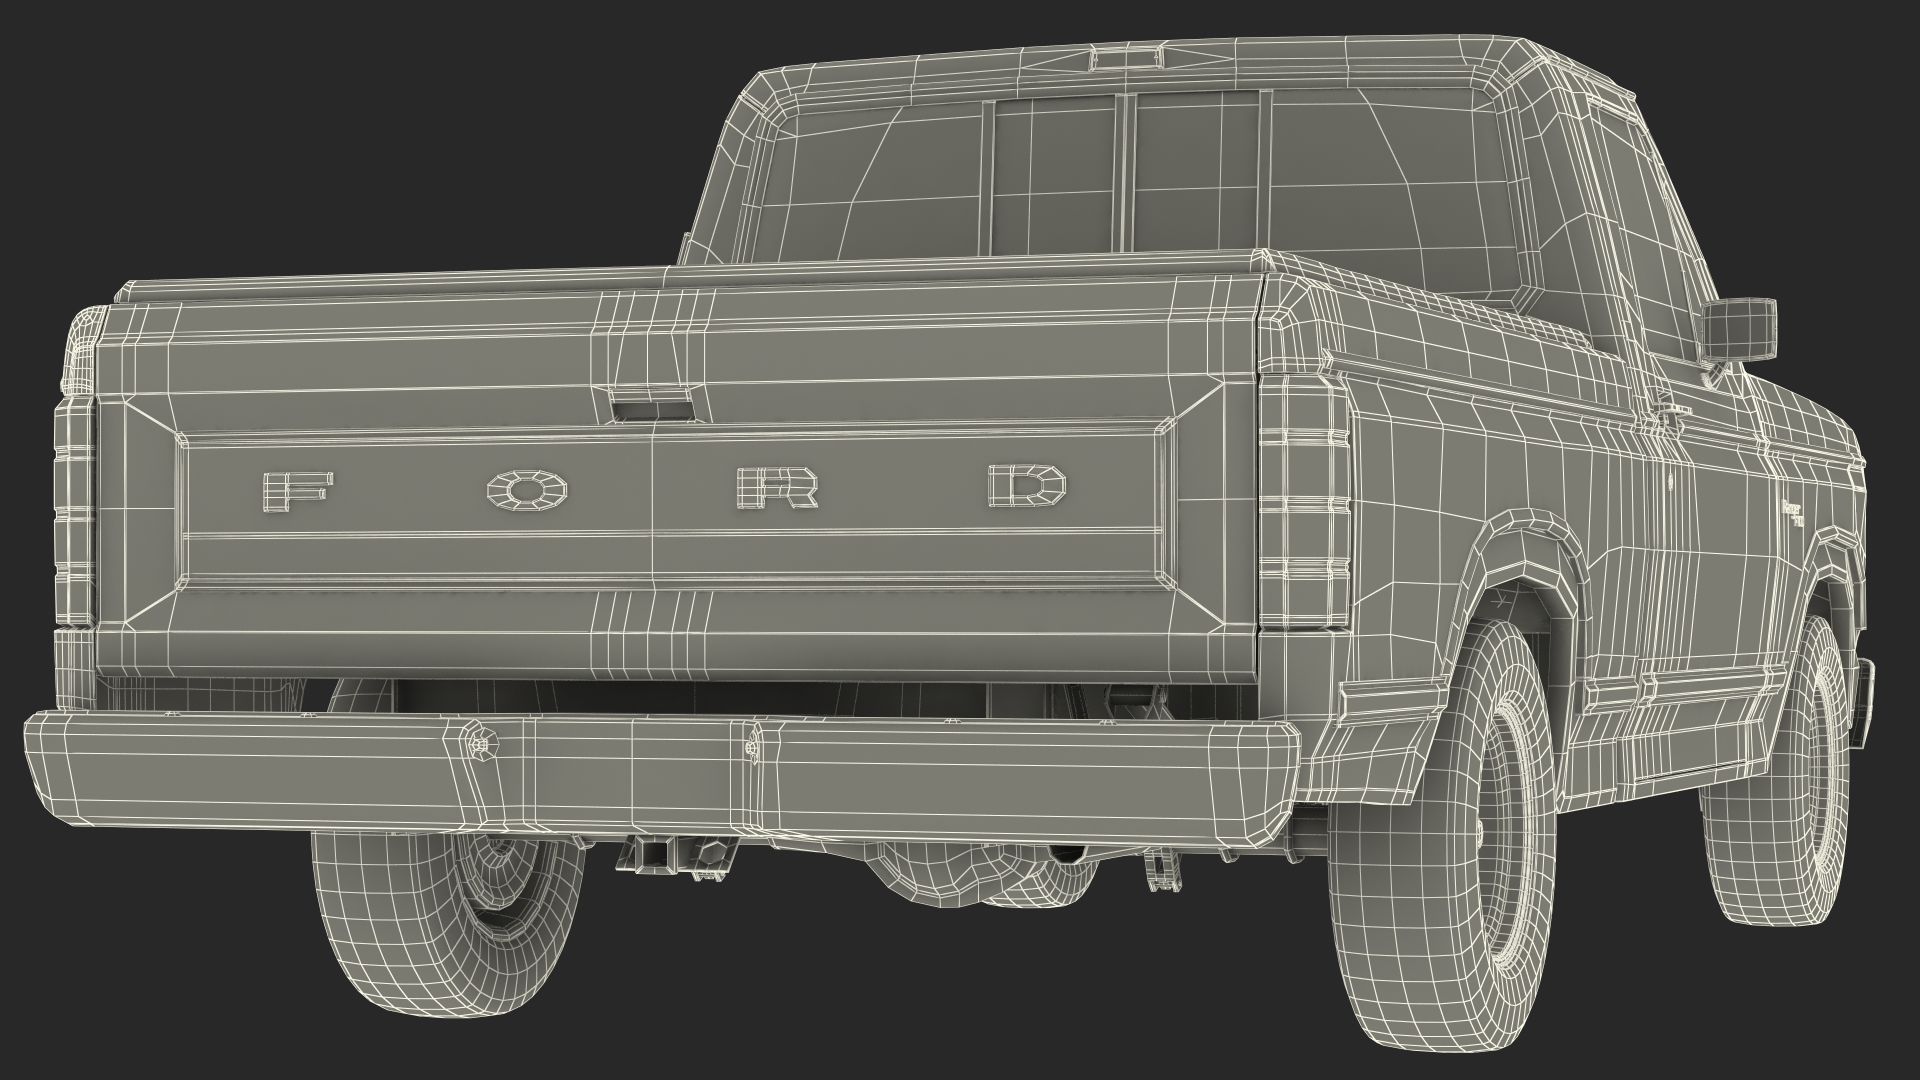Click the letter D on the tailgate
This screenshot has width=1920, height=1080.
(x=1026, y=486)
